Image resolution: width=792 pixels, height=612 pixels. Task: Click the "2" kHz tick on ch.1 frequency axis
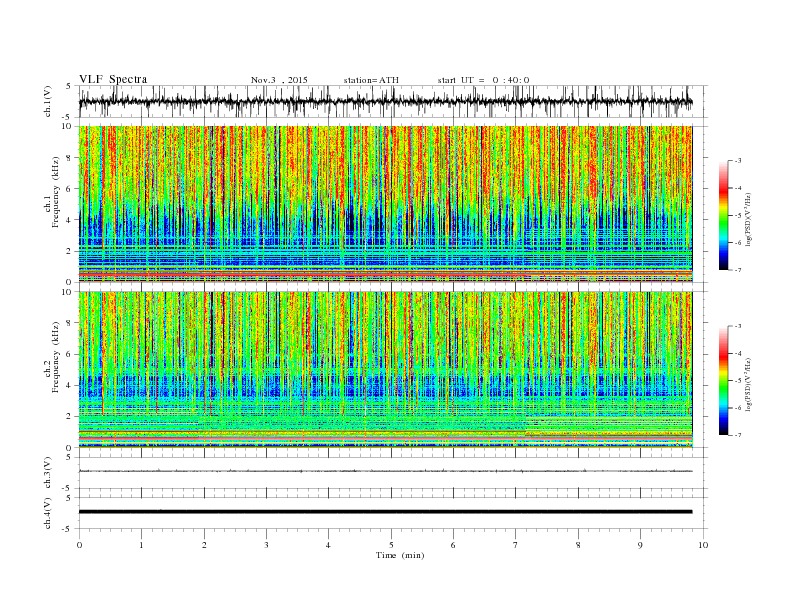pos(69,251)
